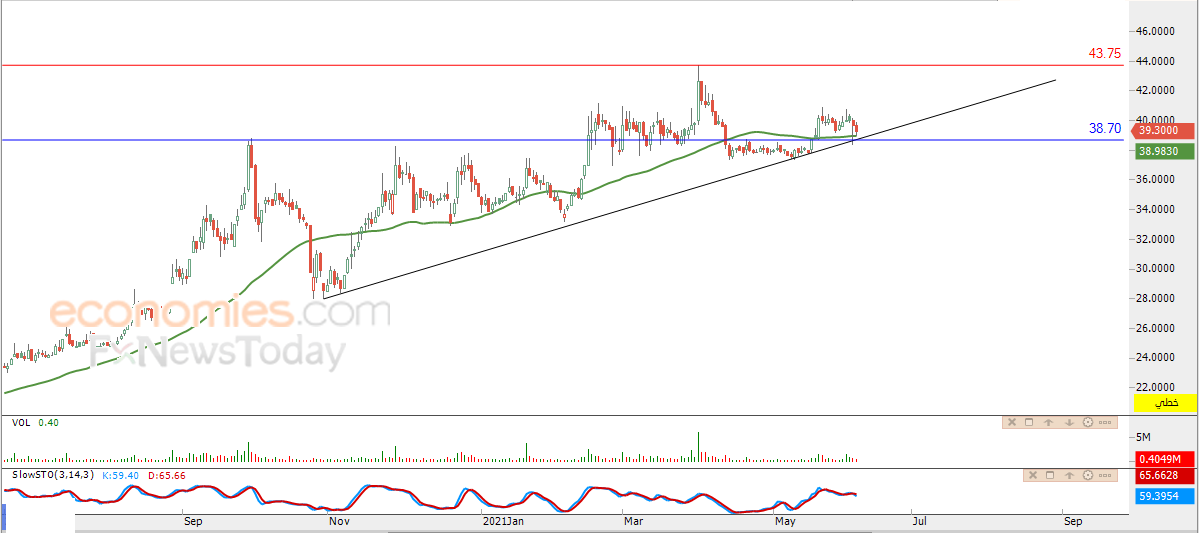
Task: Click the blue stochastic tag 59.3954
Action: tap(1165, 496)
